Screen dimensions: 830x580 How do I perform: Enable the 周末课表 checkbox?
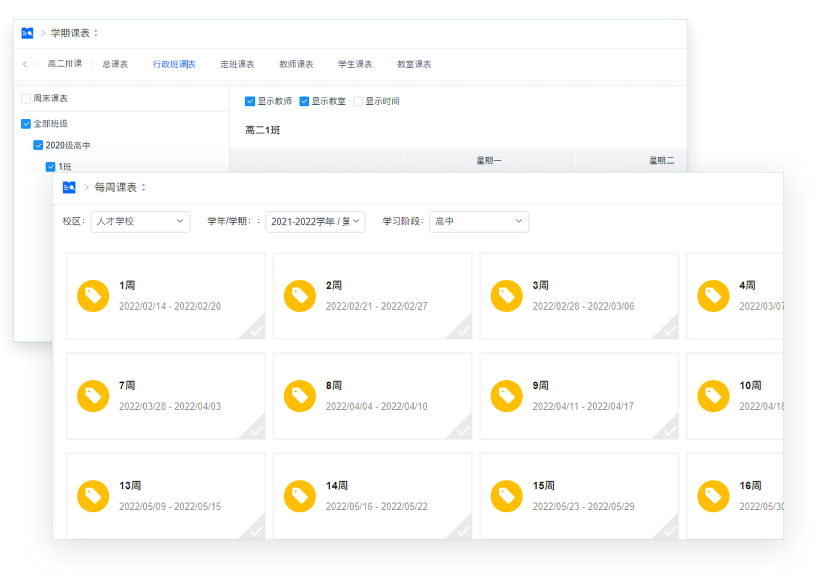[x=27, y=100]
